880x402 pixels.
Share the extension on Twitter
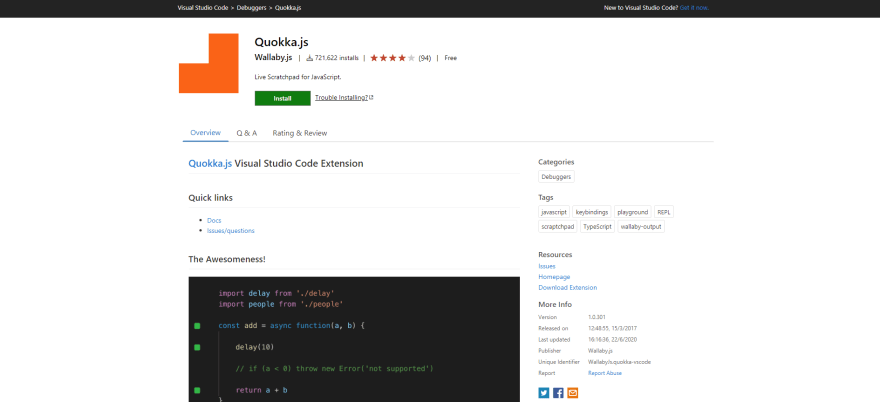(x=544, y=393)
